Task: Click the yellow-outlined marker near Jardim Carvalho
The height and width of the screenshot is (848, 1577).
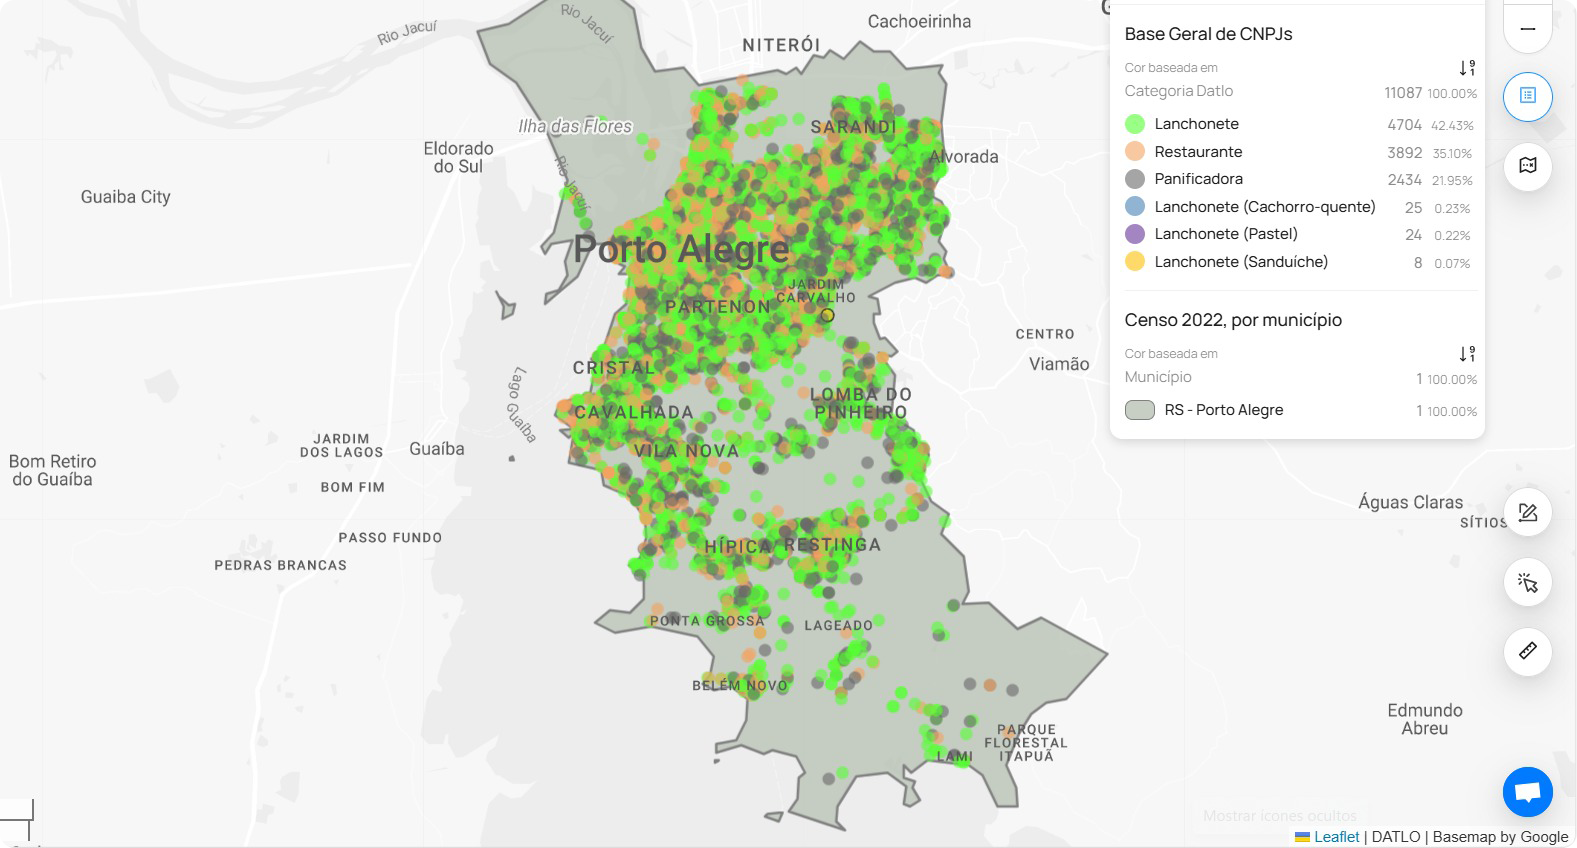Action: [827, 315]
